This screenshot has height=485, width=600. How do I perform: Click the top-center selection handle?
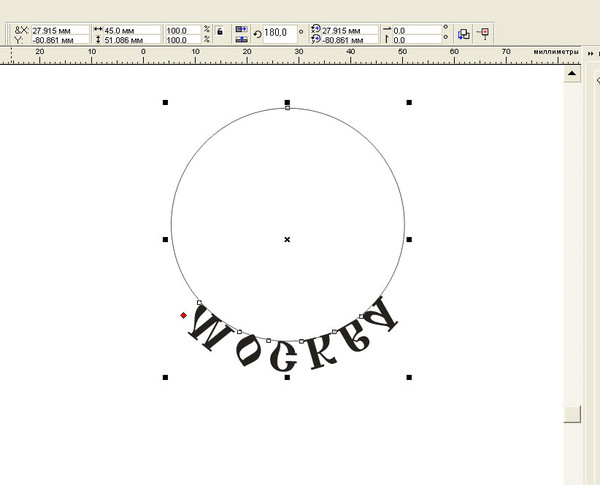(287, 102)
